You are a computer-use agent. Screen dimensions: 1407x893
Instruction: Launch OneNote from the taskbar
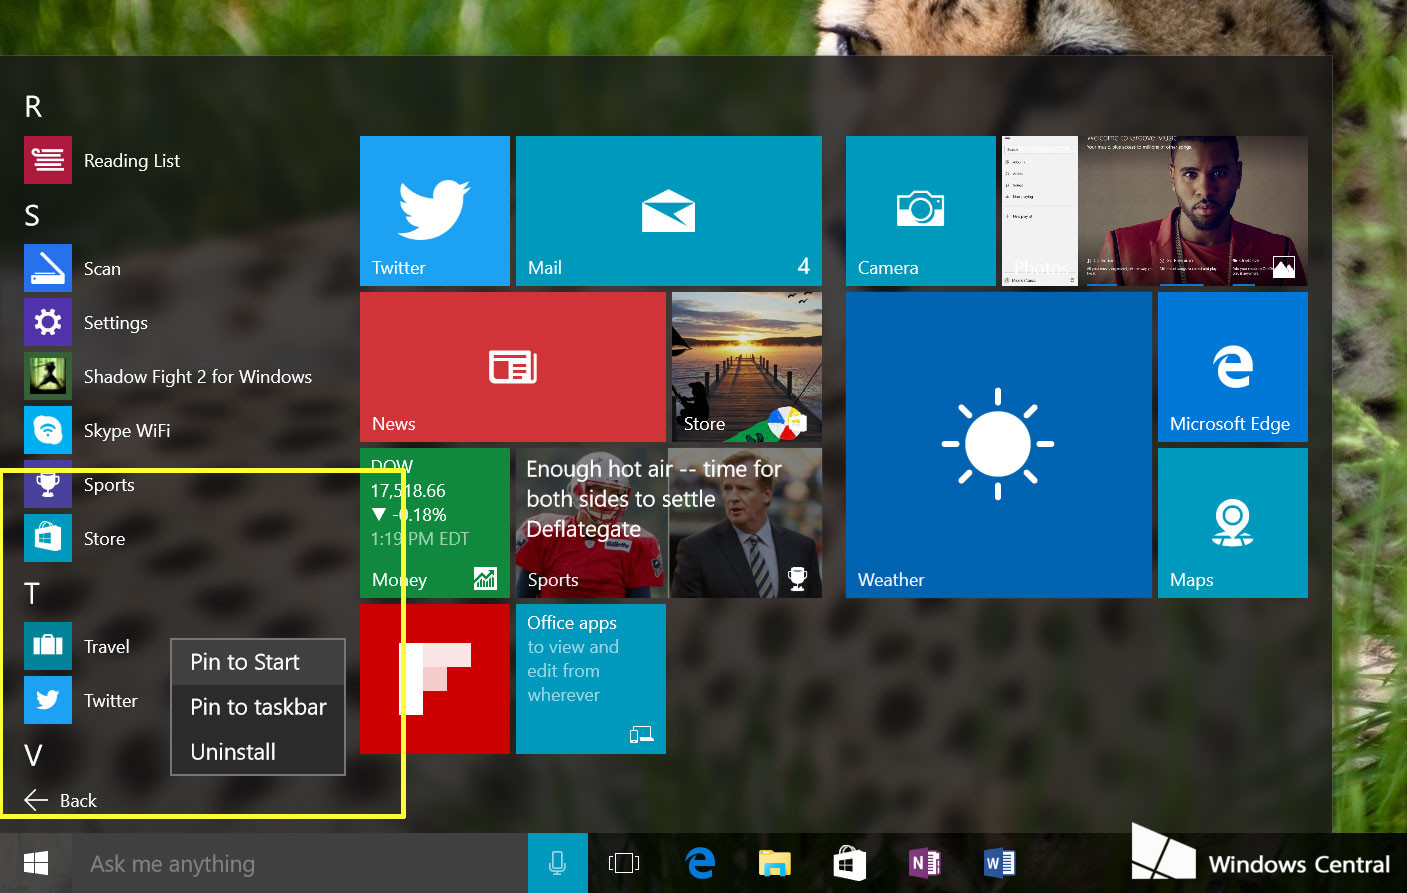coord(925,863)
